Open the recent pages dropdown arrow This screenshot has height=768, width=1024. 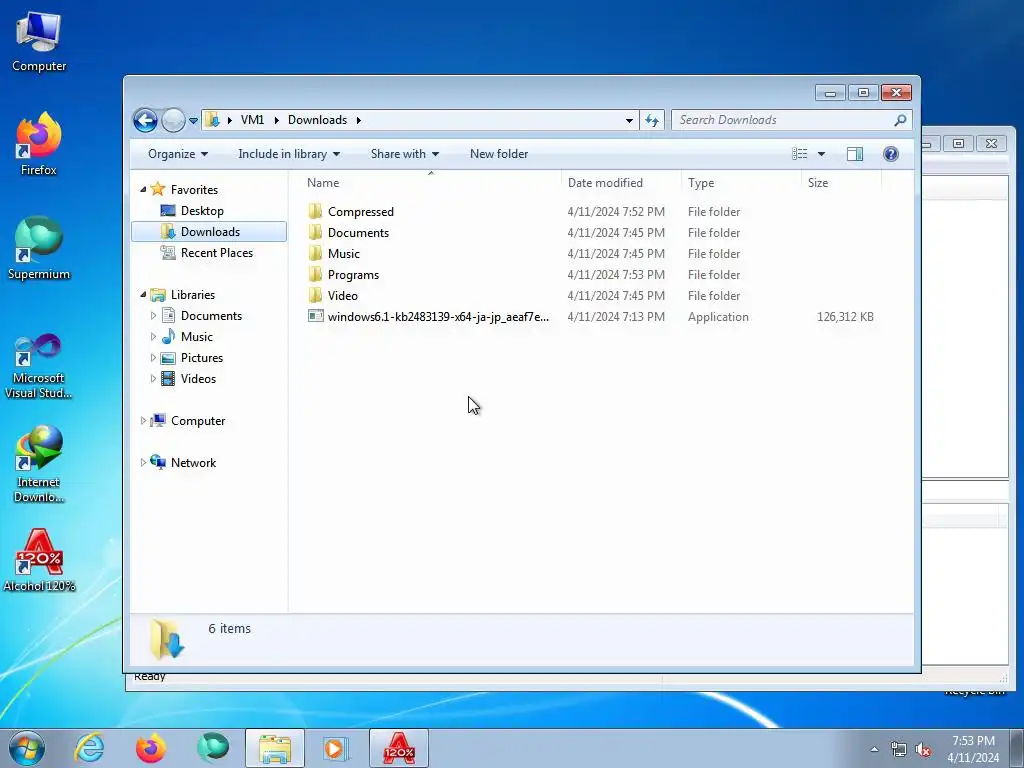point(193,121)
